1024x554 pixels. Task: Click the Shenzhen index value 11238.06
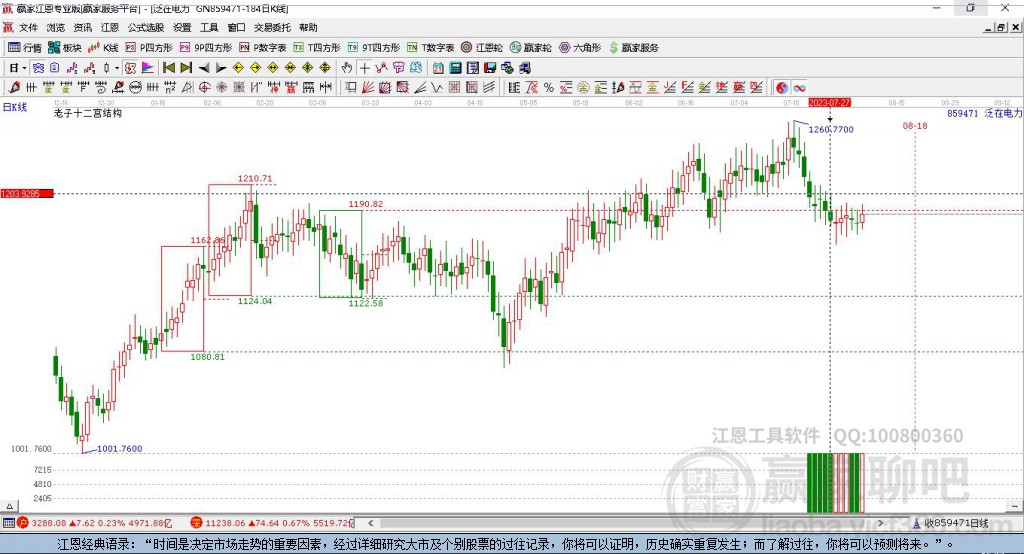225,523
